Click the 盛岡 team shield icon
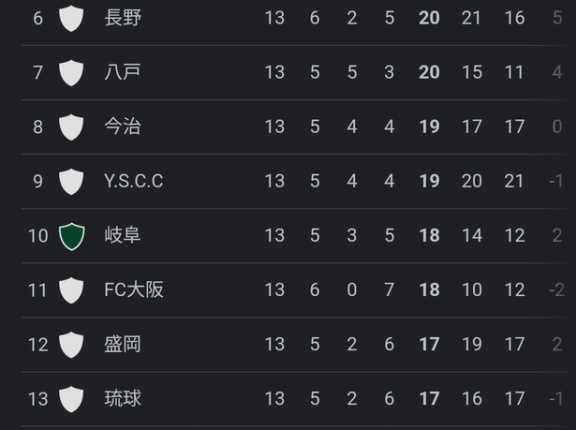The width and height of the screenshot is (576, 430). [x=71, y=345]
